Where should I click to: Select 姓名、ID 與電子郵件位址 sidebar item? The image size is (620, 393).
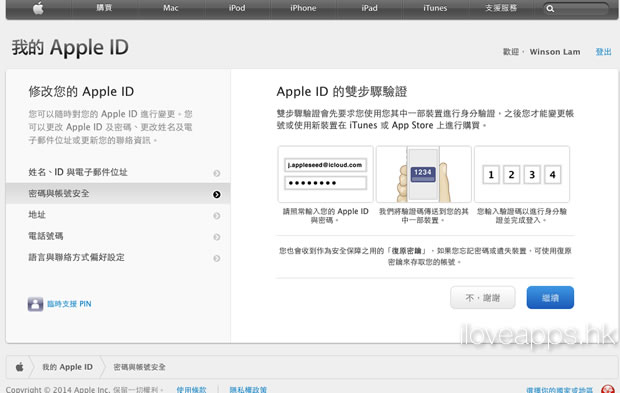pos(118,172)
